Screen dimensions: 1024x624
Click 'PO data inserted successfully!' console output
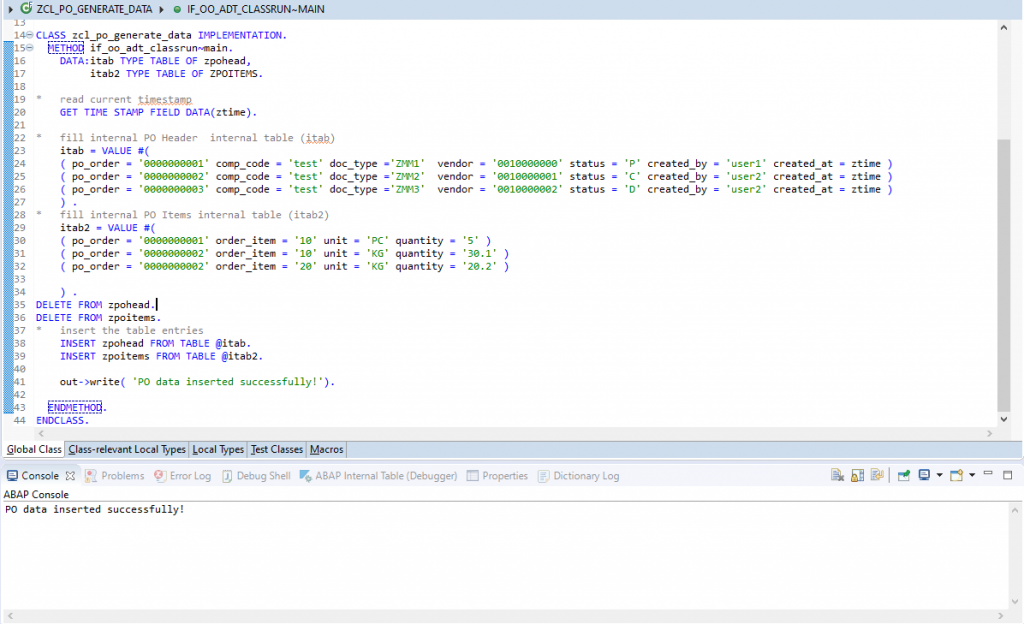click(x=95, y=509)
